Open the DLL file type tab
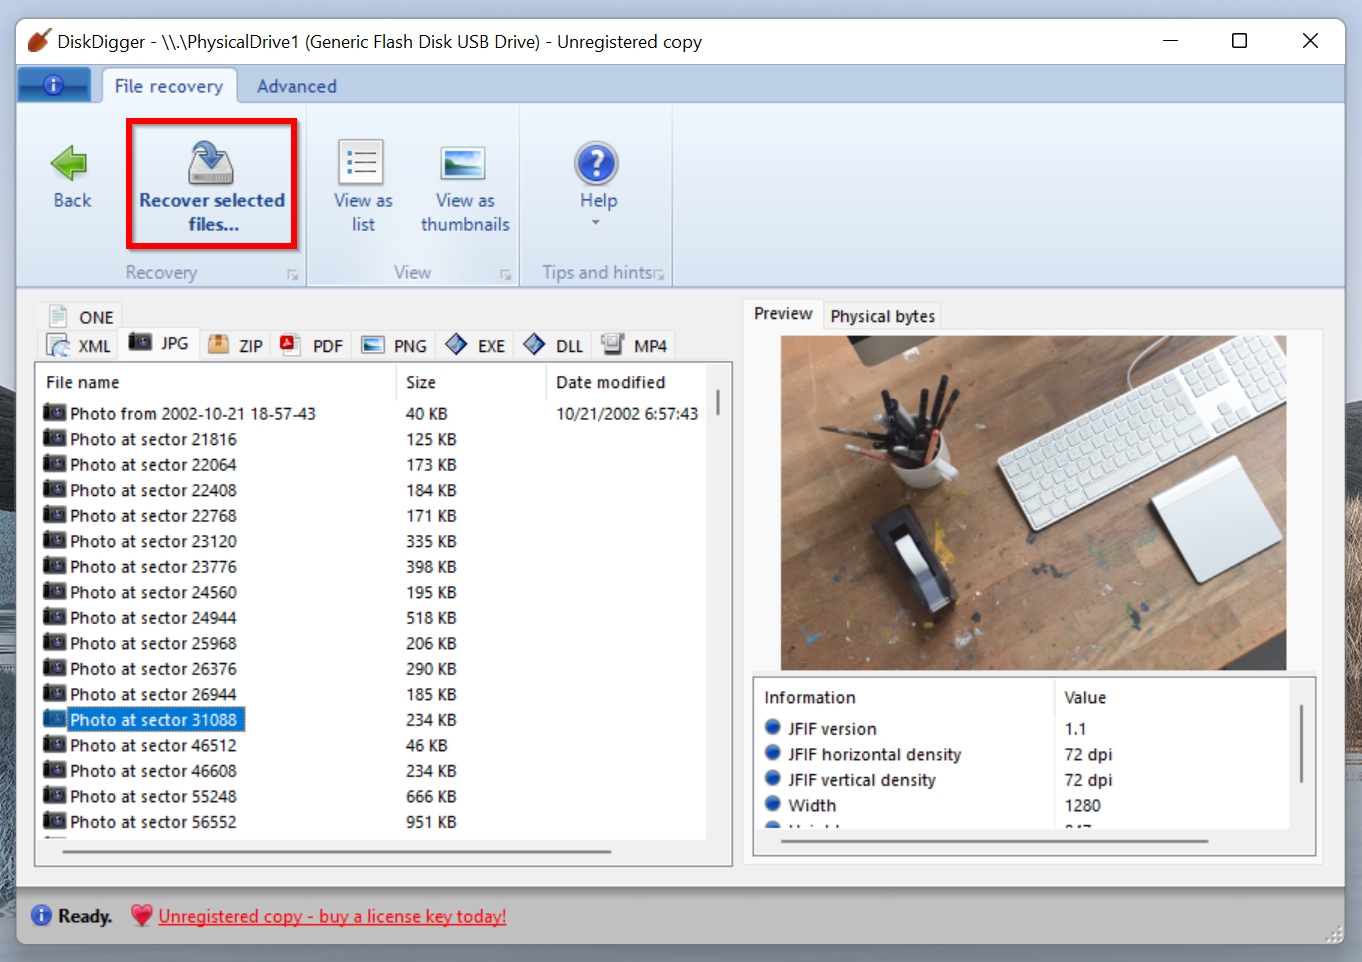Image resolution: width=1362 pixels, height=962 pixels. [x=553, y=346]
